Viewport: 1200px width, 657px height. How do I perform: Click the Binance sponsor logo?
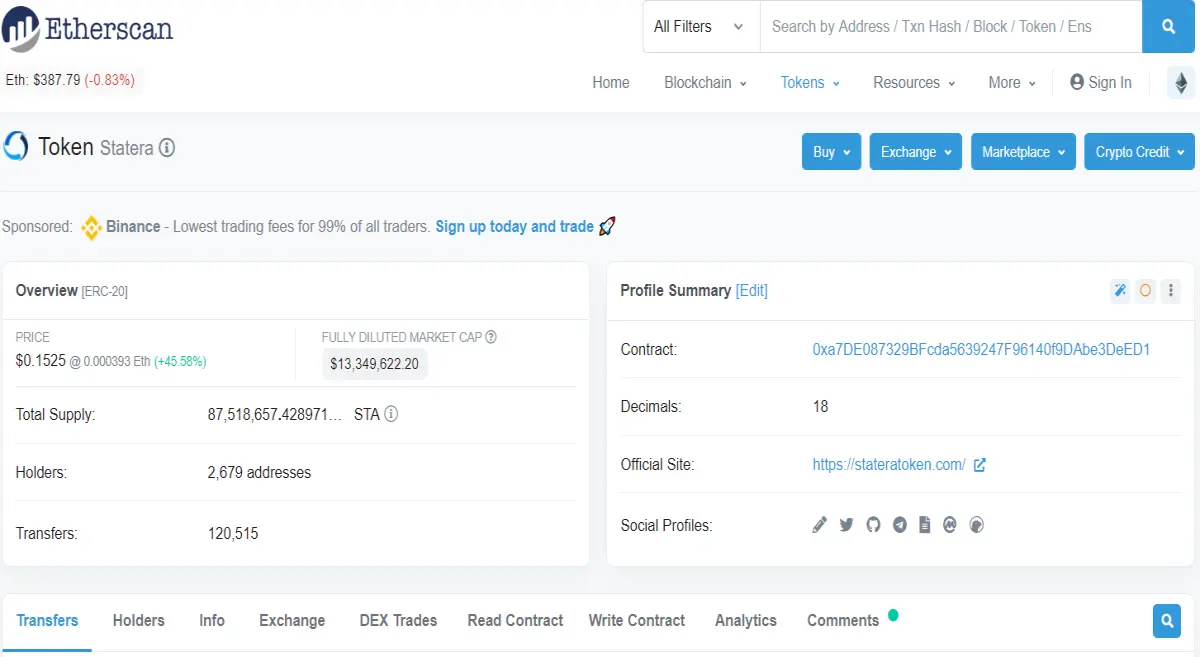point(91,227)
